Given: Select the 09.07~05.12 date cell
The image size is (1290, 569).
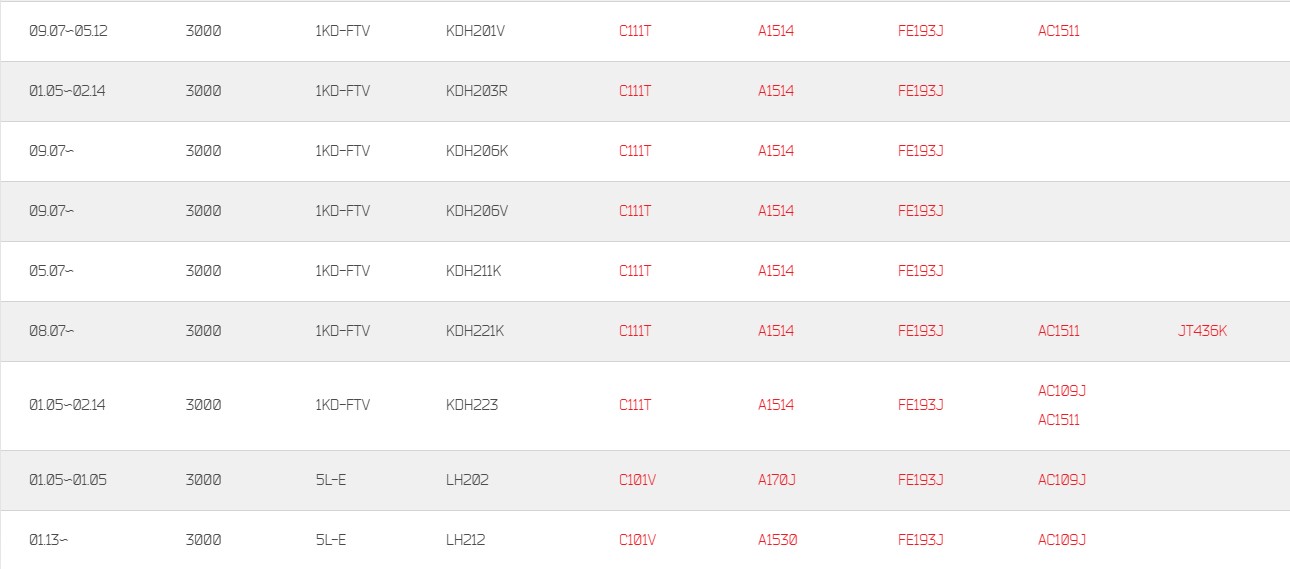Looking at the screenshot, I should [x=68, y=31].
